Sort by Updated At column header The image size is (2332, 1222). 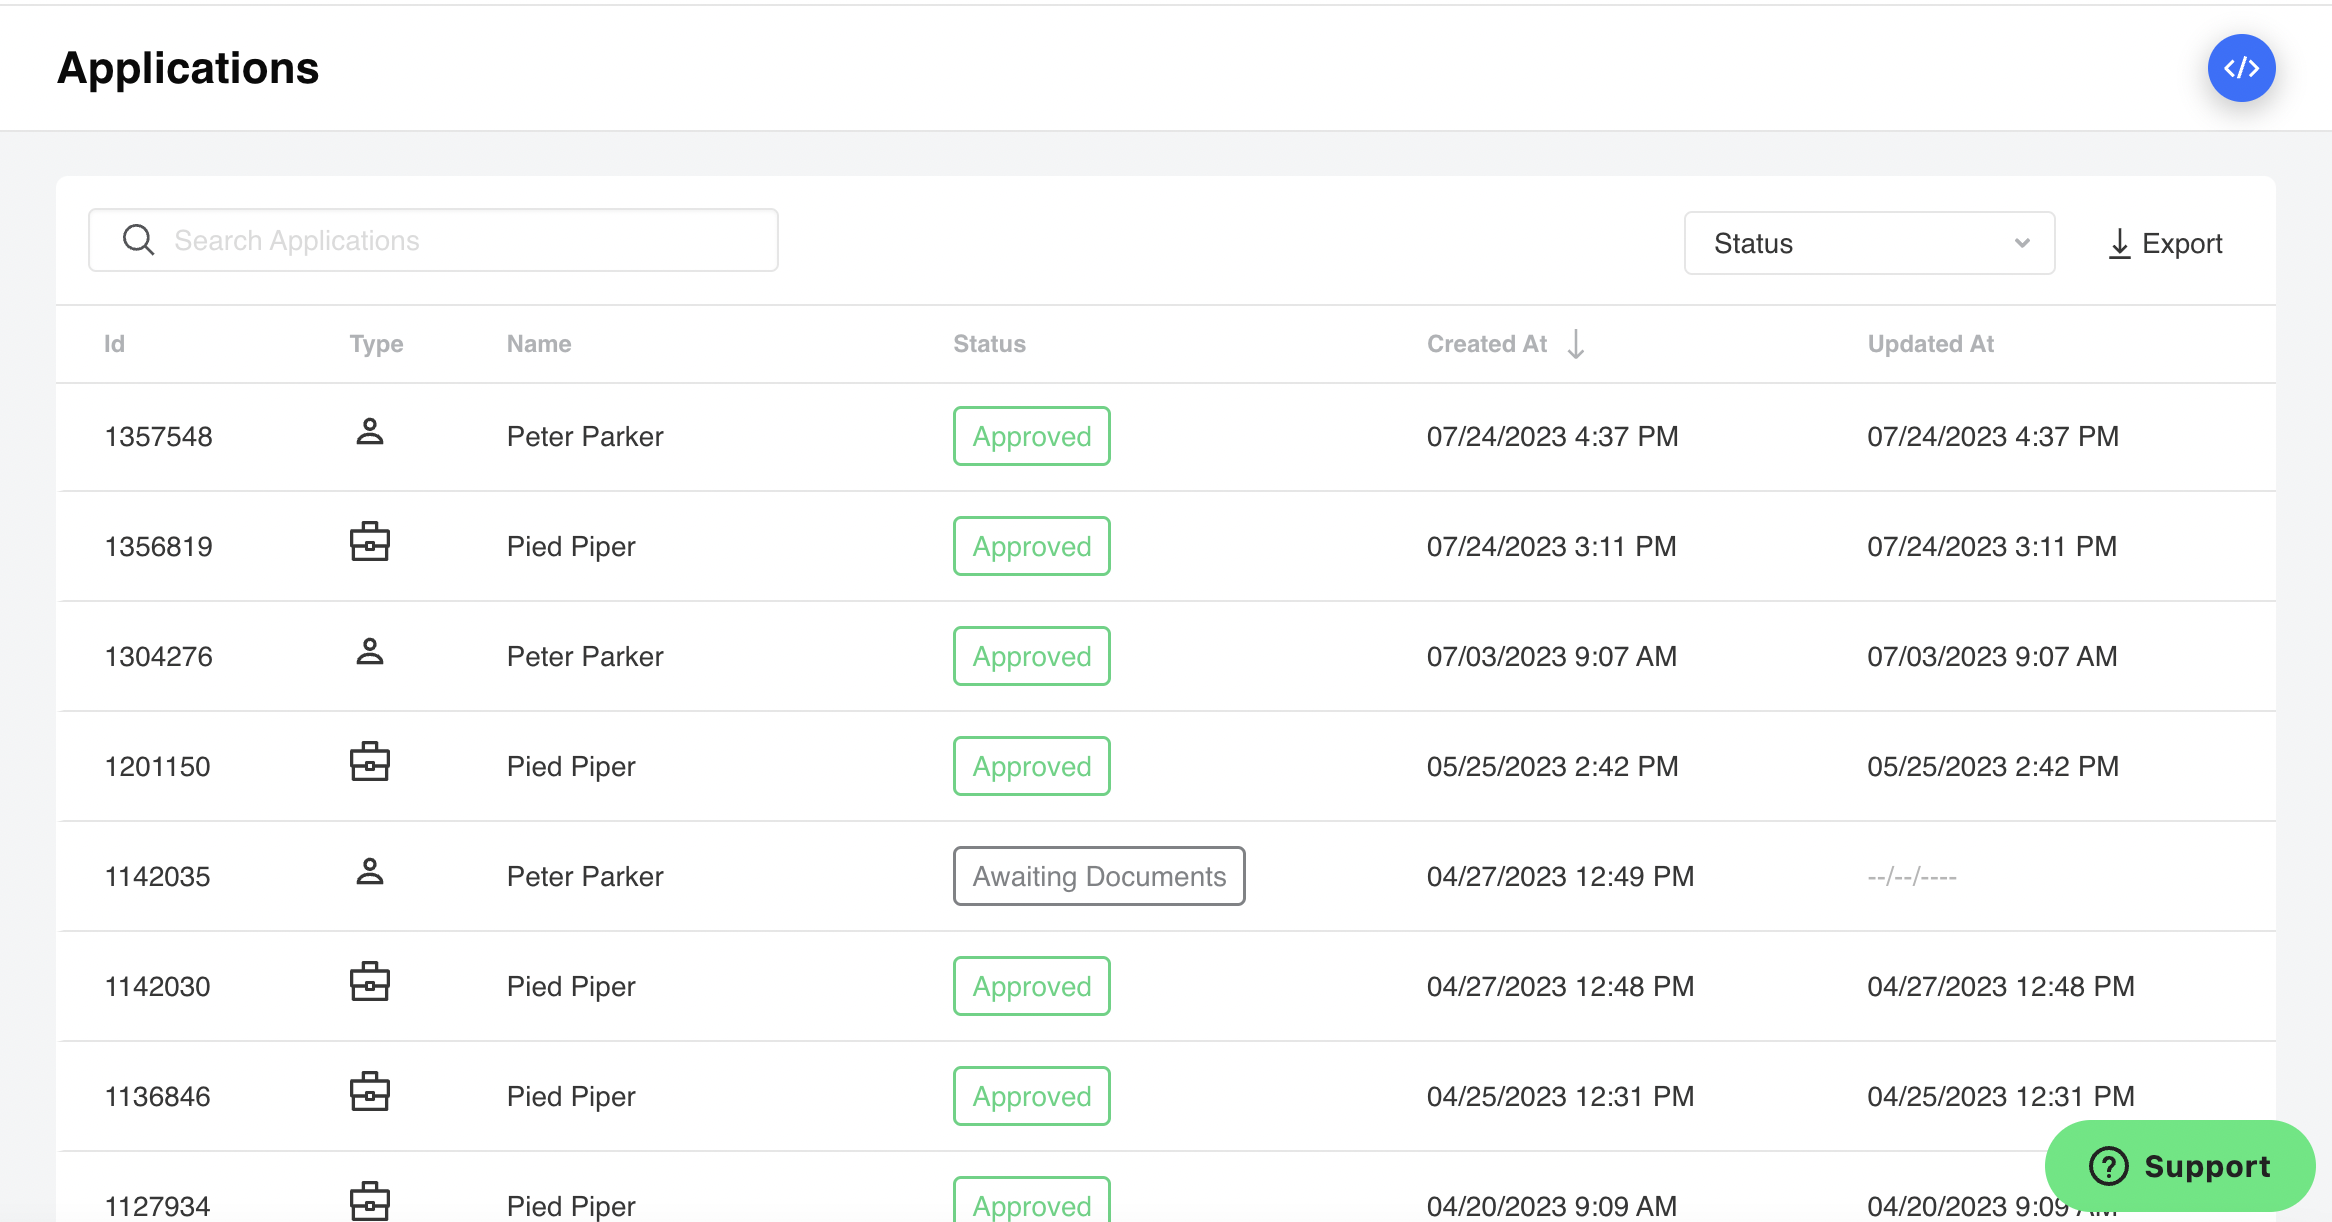(x=1930, y=344)
